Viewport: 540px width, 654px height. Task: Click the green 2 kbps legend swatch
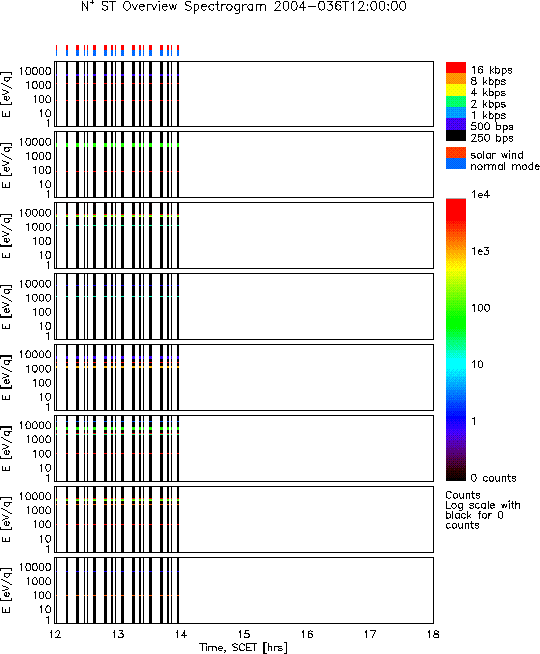coord(456,101)
